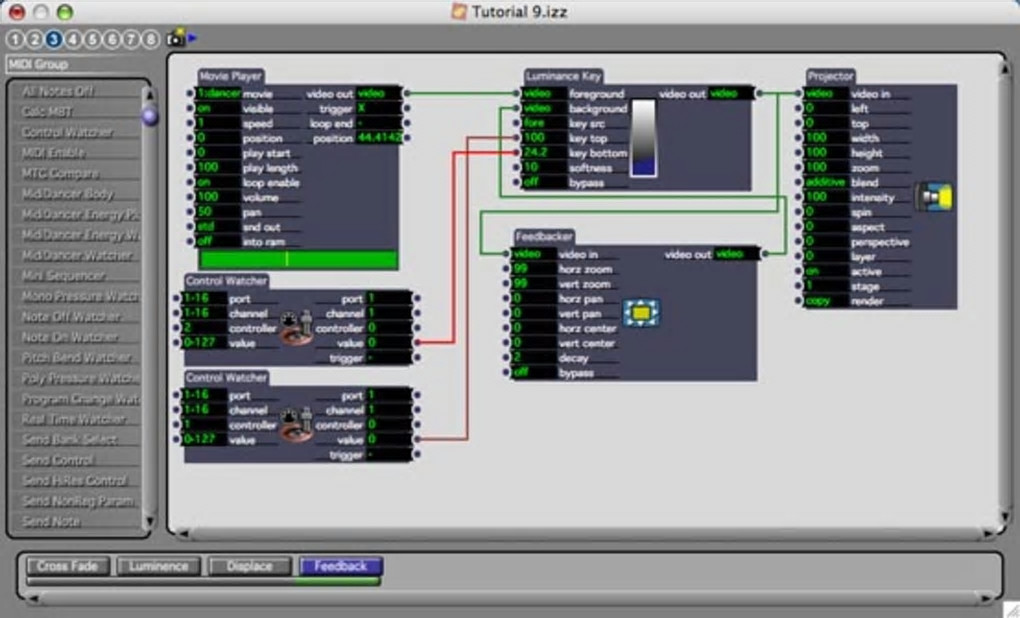Edit Movie Player speed value field

pos(218,123)
